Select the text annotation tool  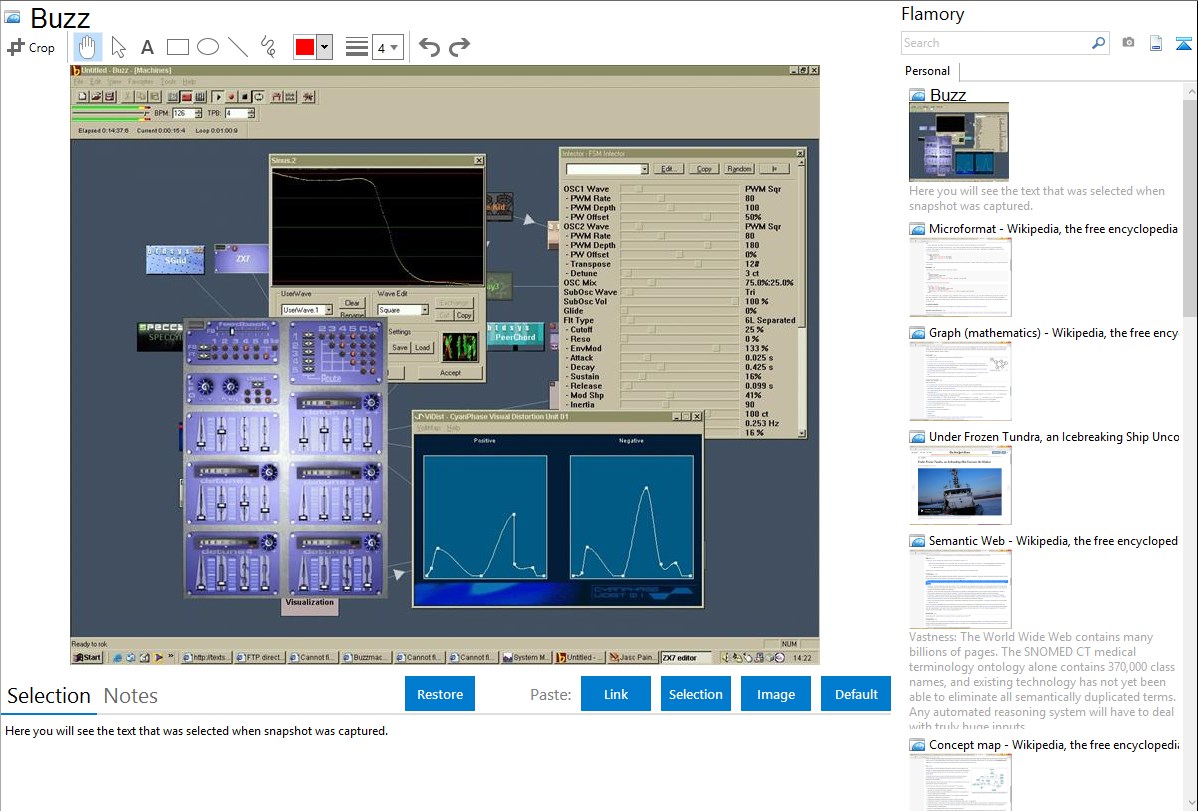tap(147, 47)
